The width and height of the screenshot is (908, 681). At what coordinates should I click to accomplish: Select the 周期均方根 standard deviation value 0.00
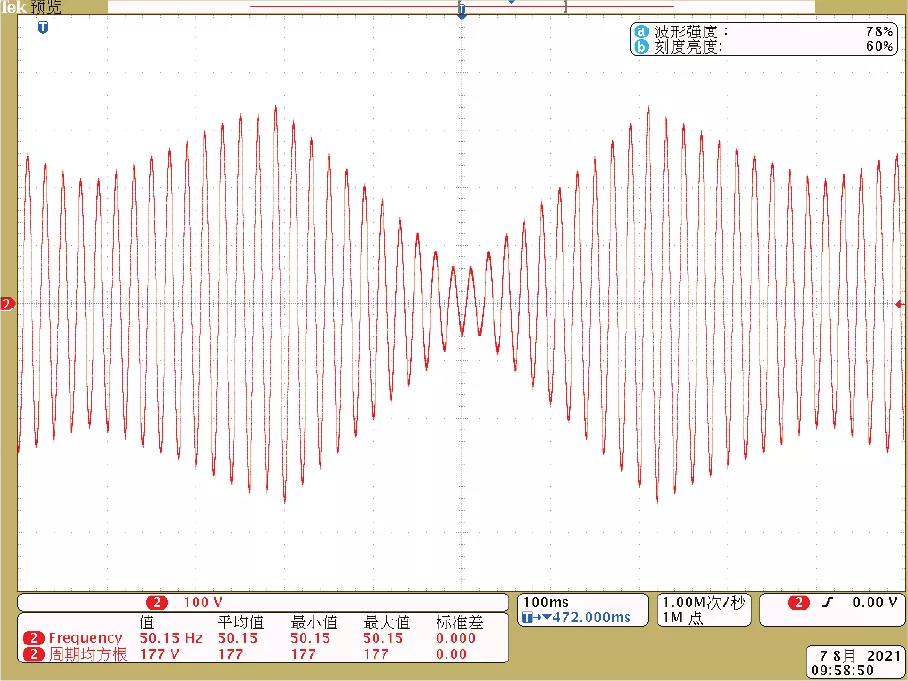(x=451, y=654)
